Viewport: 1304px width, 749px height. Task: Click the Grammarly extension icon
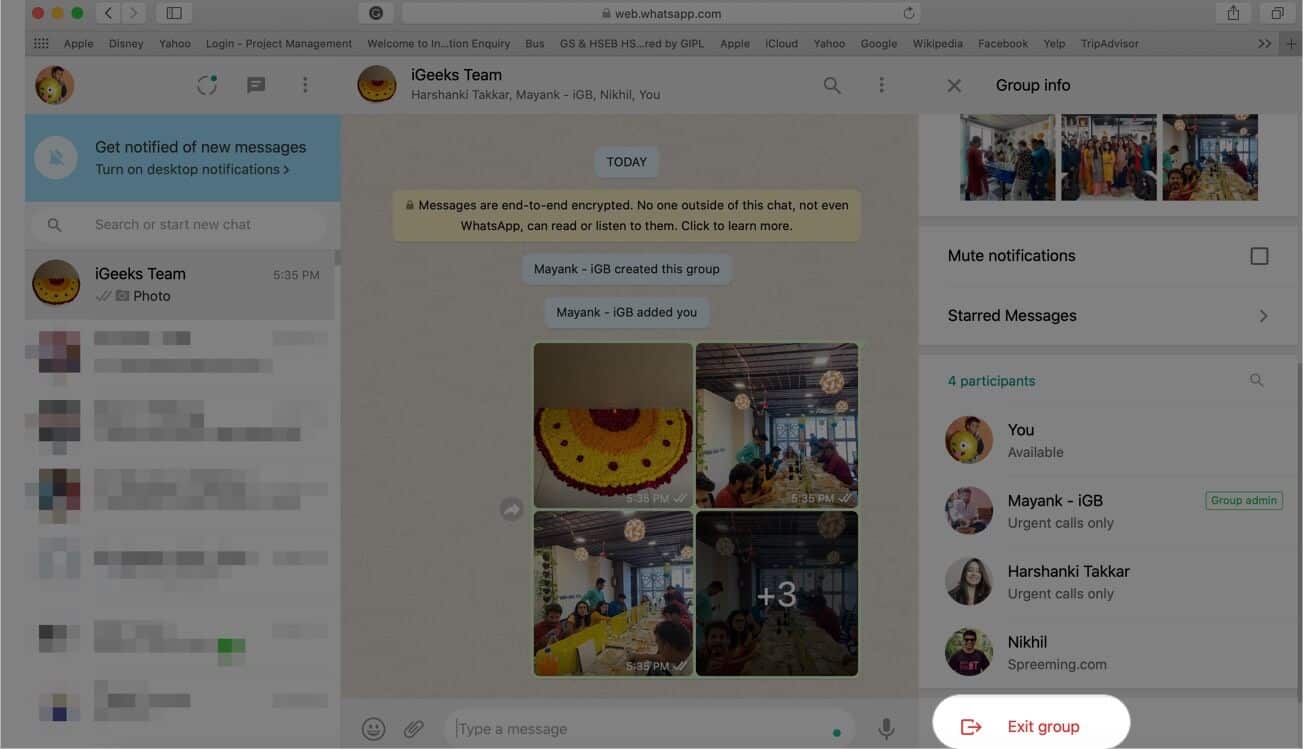coord(375,13)
